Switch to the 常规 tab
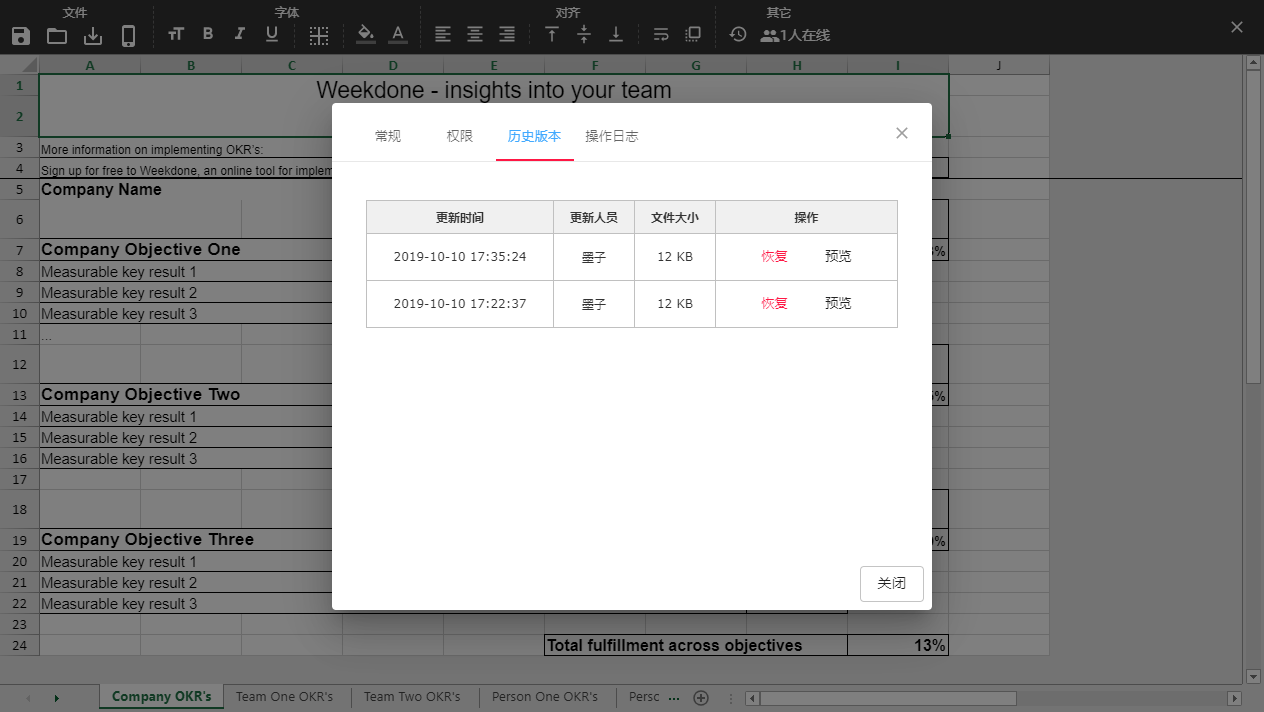This screenshot has width=1264, height=712. click(388, 136)
